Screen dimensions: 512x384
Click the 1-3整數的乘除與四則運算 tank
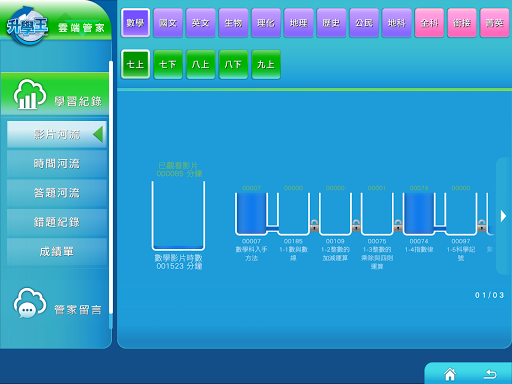click(x=377, y=214)
